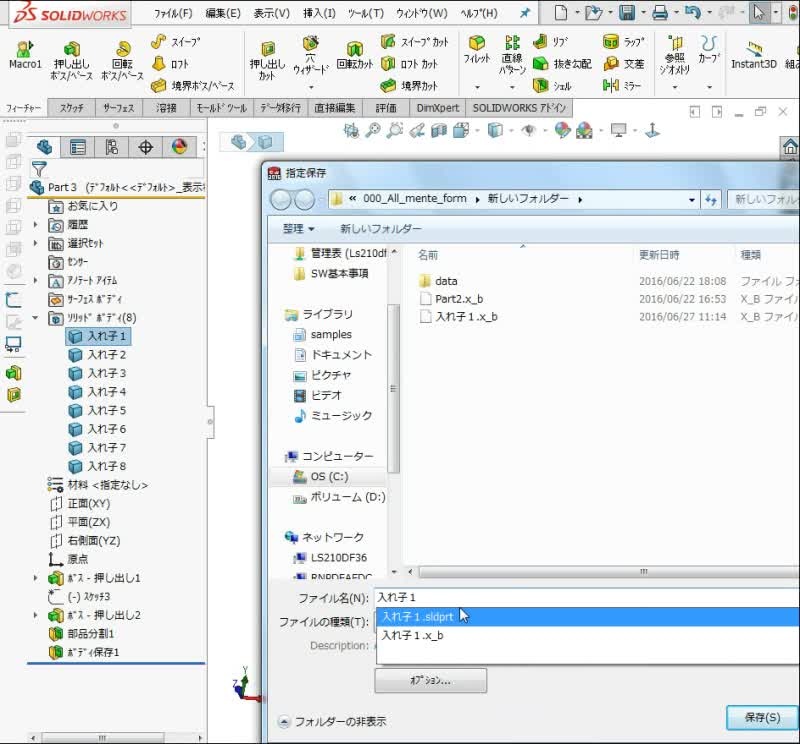Select the 直線パターン tool

pyautogui.click(x=512, y=55)
